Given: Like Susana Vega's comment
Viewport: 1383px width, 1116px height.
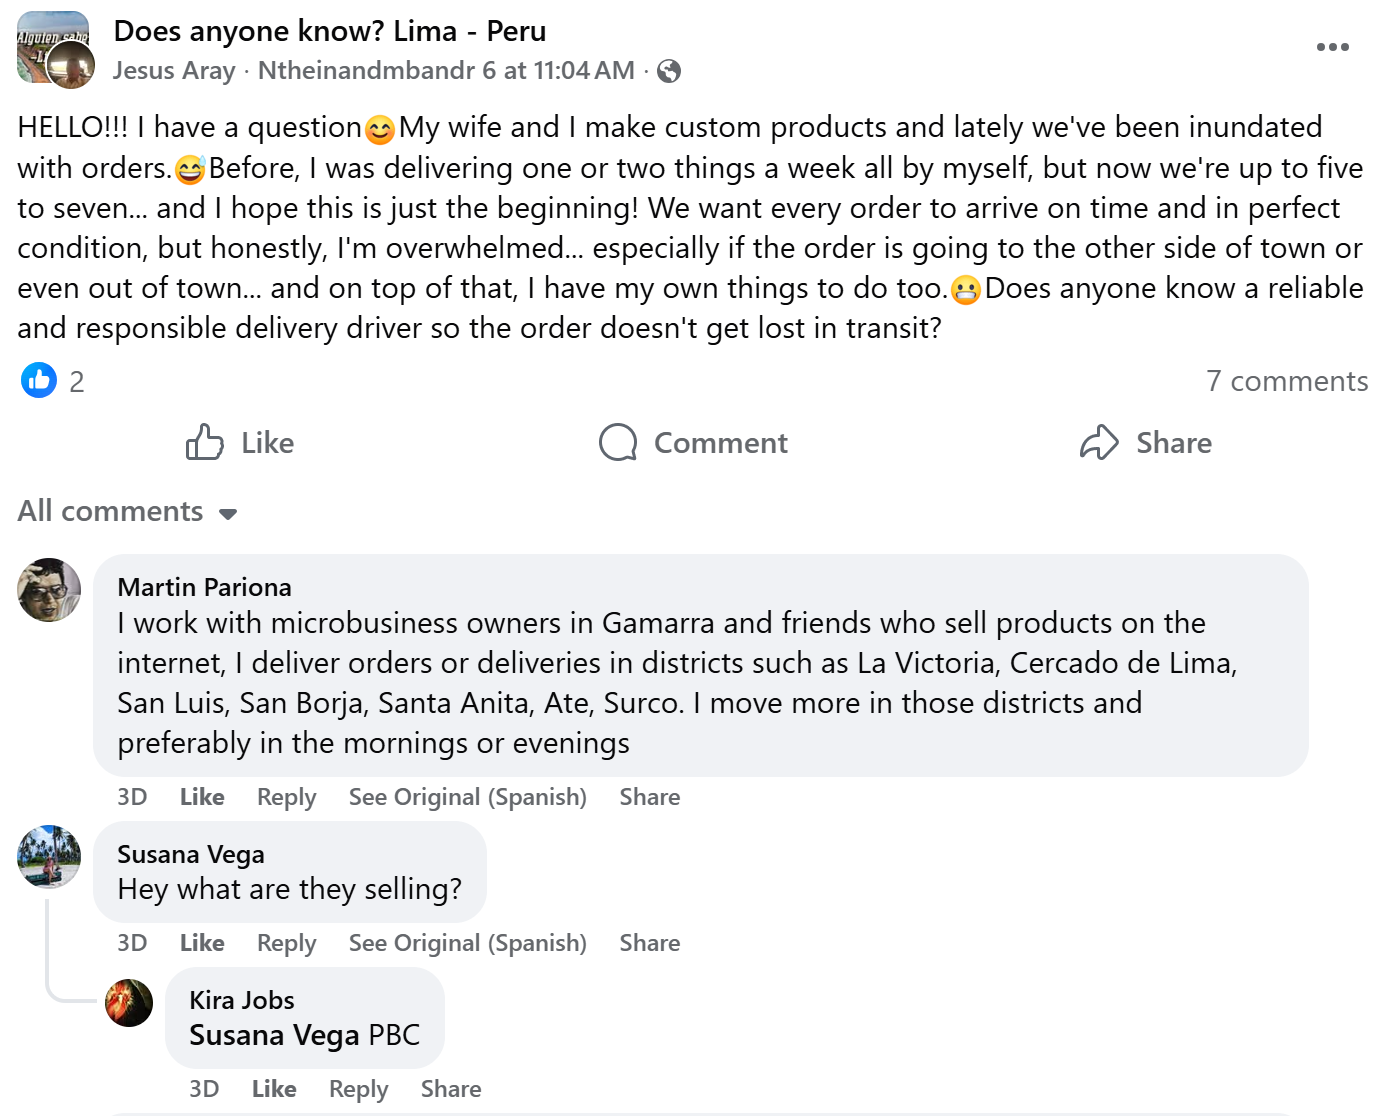Looking at the screenshot, I should click(202, 943).
